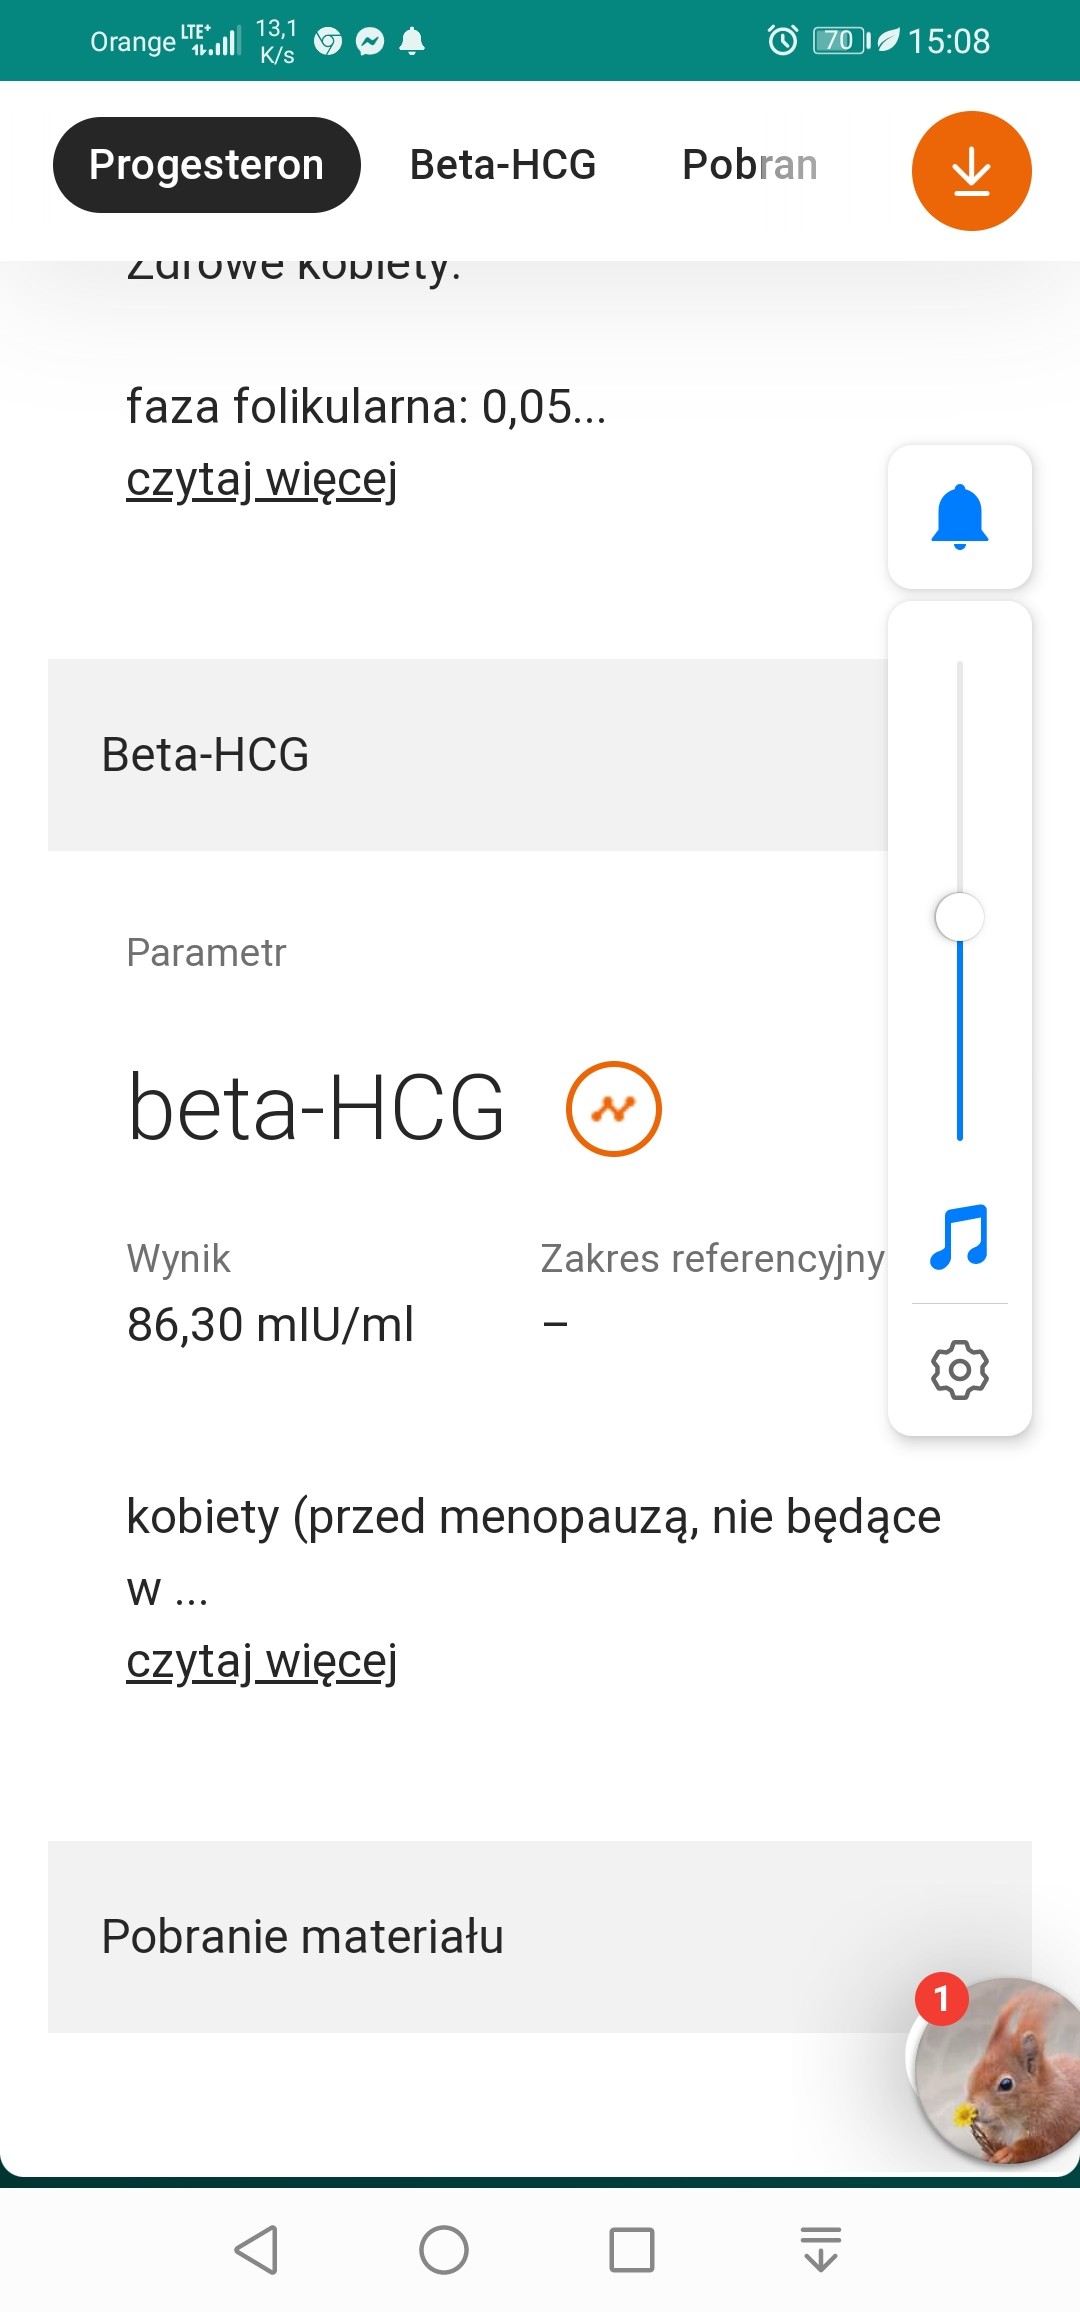Switch to the Pobranie tab

[x=750, y=165]
